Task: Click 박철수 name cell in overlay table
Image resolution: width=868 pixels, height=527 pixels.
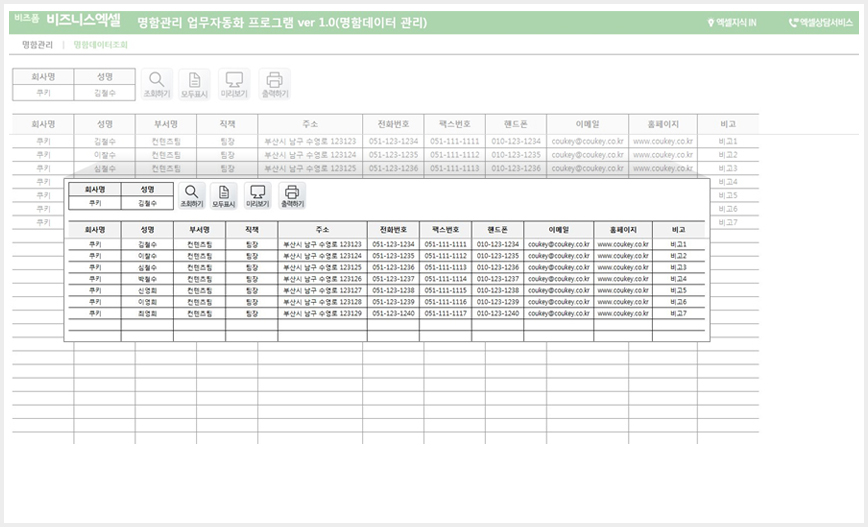Action: [147, 279]
